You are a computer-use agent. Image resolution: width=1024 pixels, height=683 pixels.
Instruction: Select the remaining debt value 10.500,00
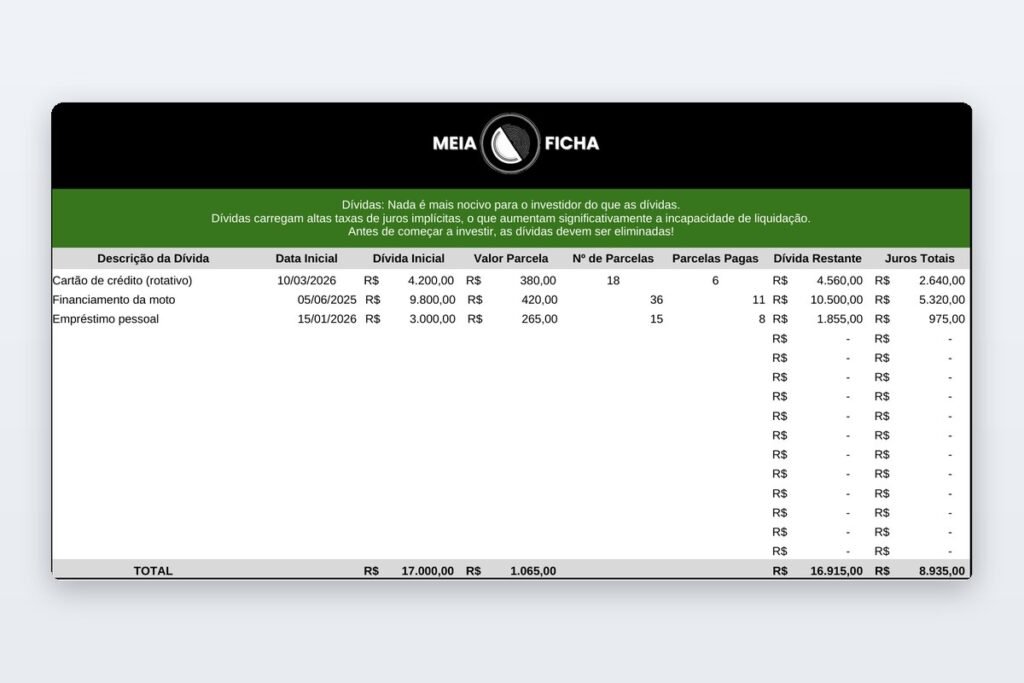coord(837,300)
